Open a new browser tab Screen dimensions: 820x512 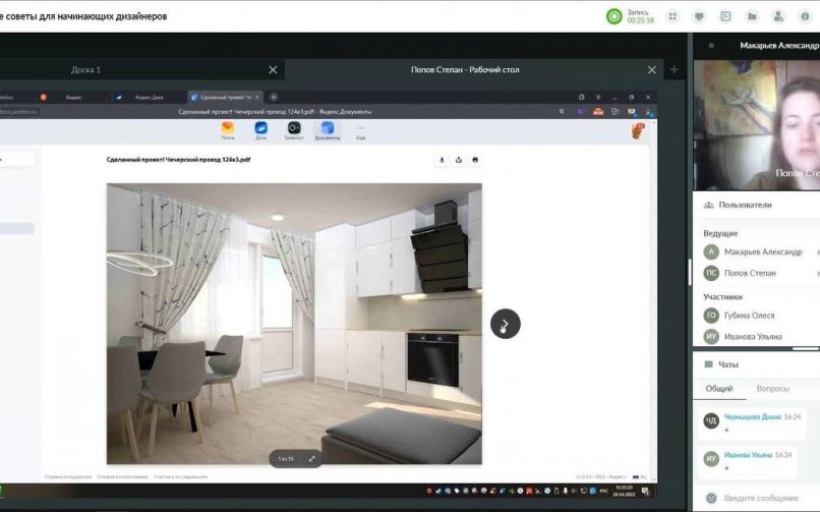[274, 97]
